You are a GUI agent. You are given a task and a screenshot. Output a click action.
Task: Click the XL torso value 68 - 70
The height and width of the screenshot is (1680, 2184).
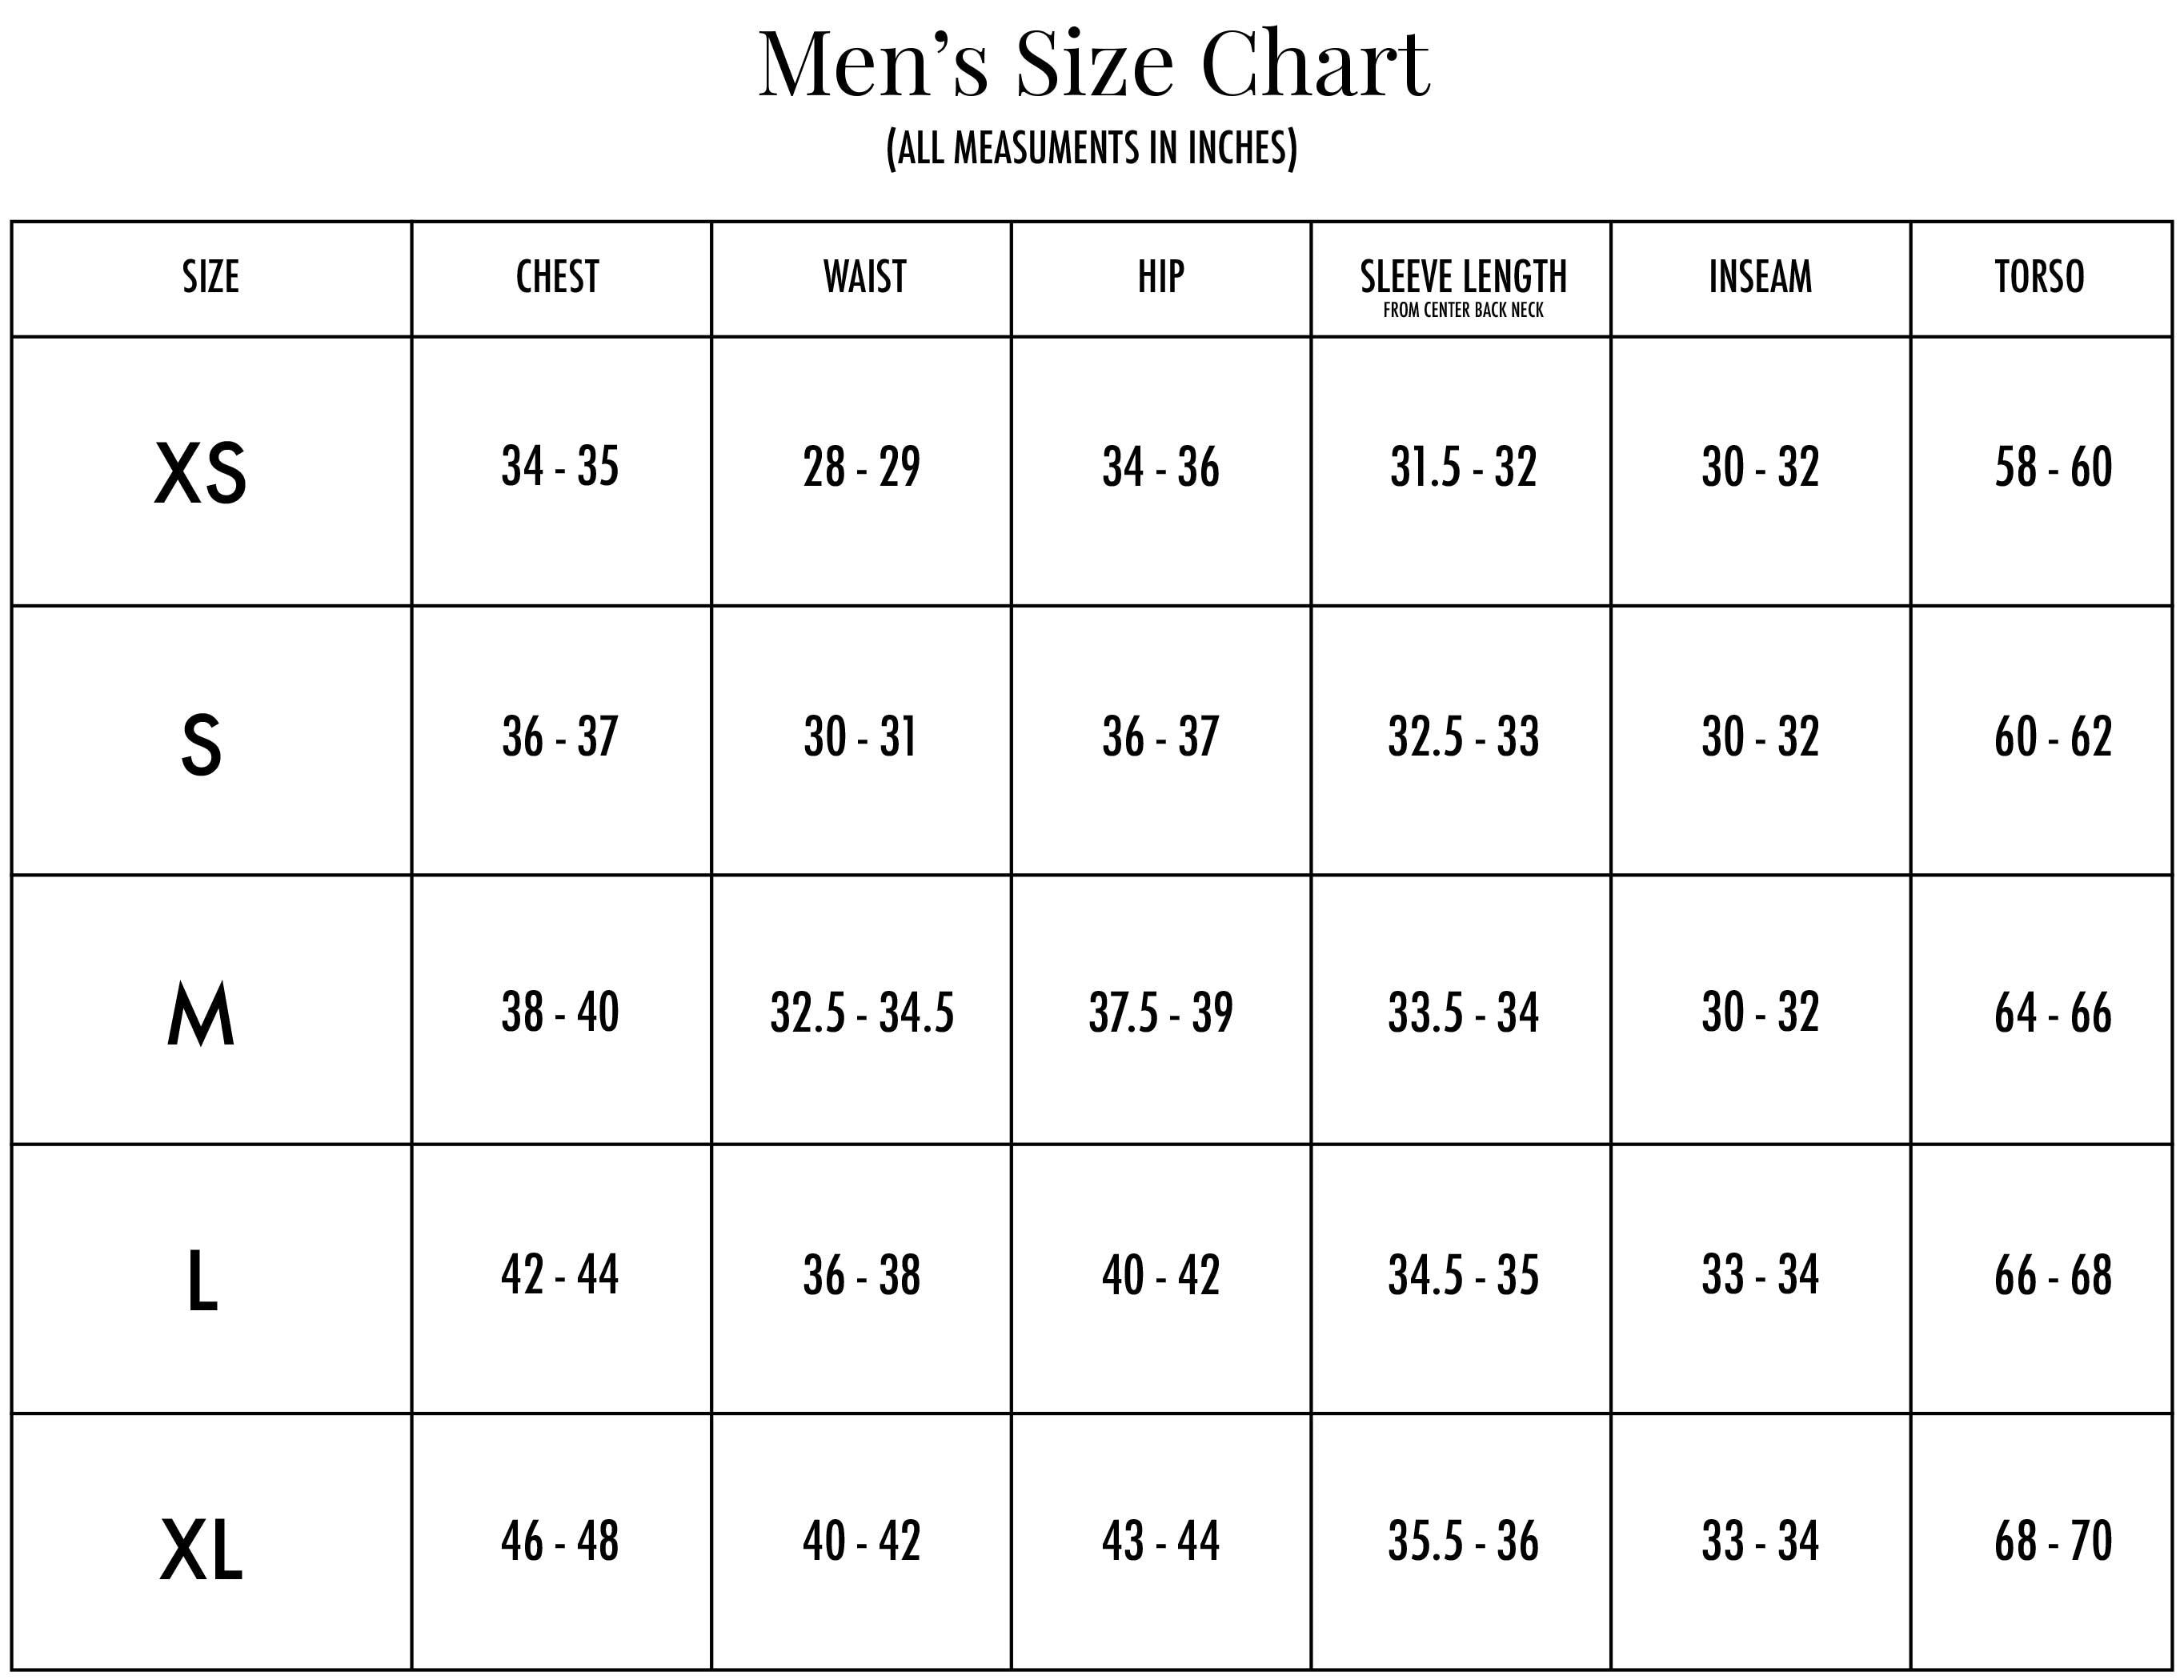point(2053,1541)
